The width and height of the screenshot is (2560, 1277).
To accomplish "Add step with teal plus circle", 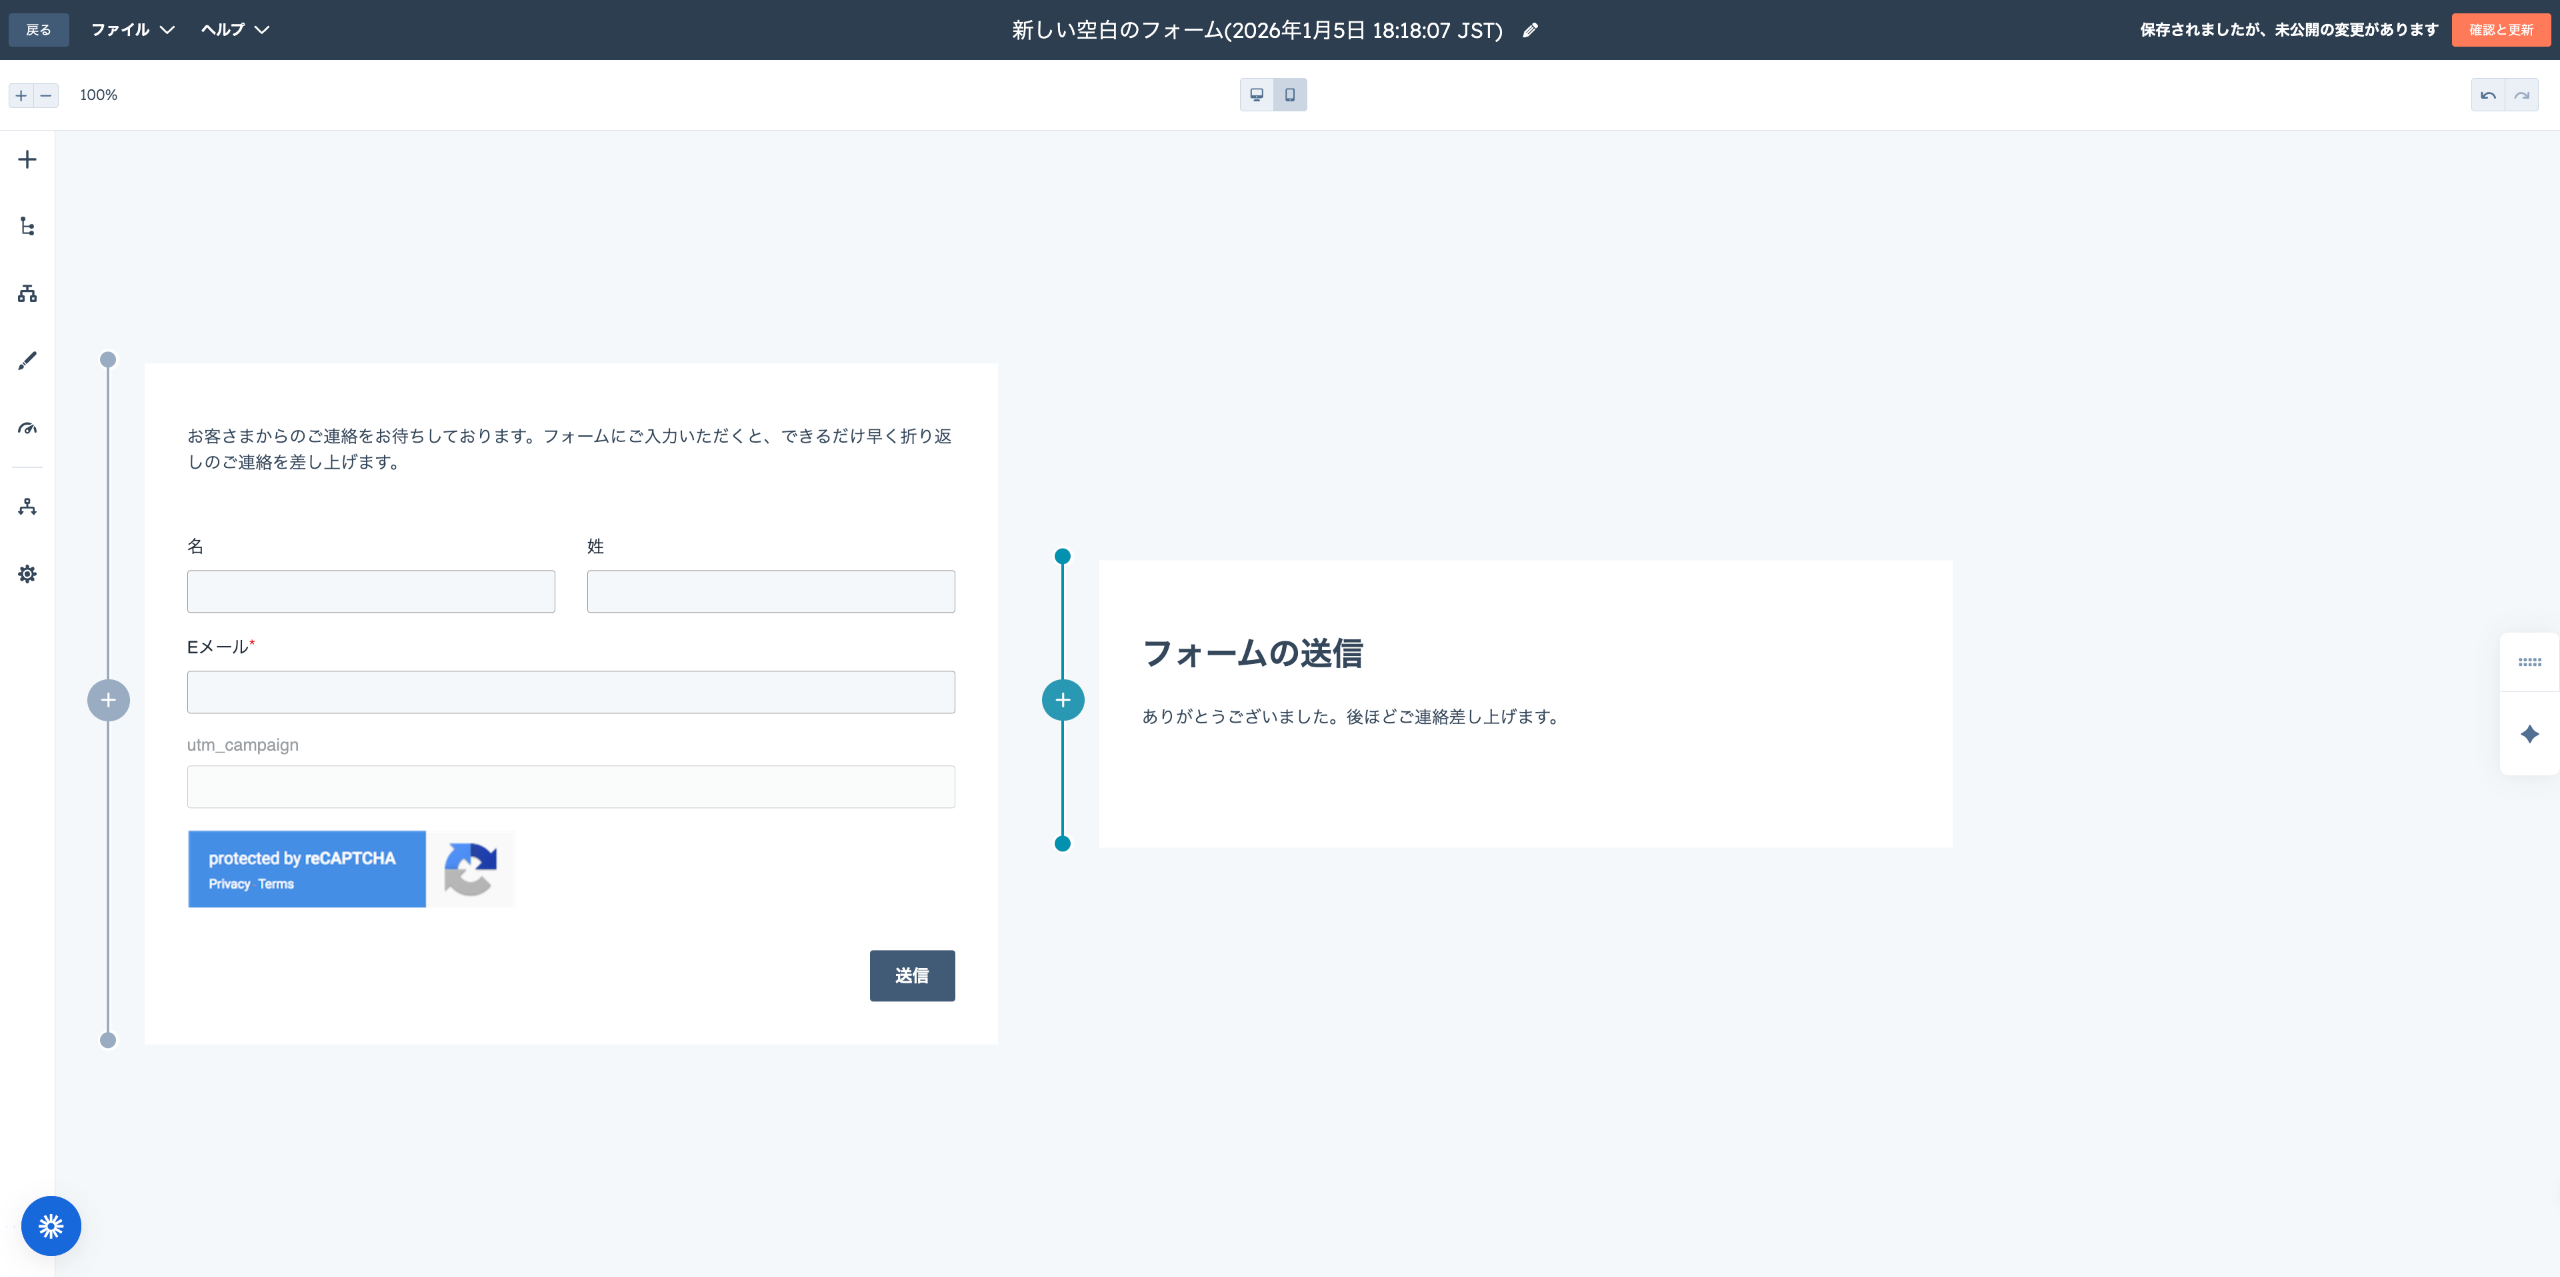I will click(1063, 700).
